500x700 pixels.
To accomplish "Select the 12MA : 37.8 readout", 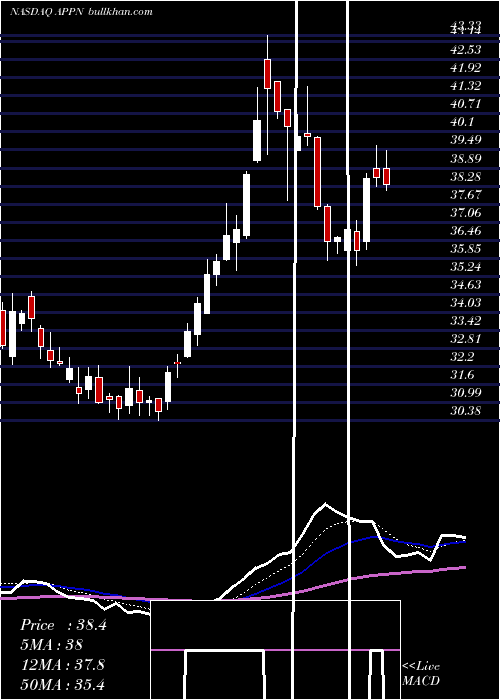I will (62, 664).
